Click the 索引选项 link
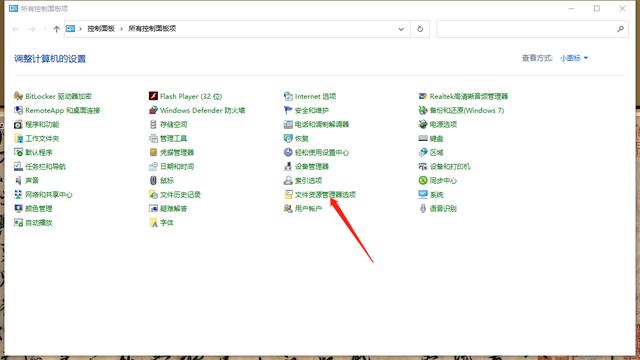 [309, 180]
